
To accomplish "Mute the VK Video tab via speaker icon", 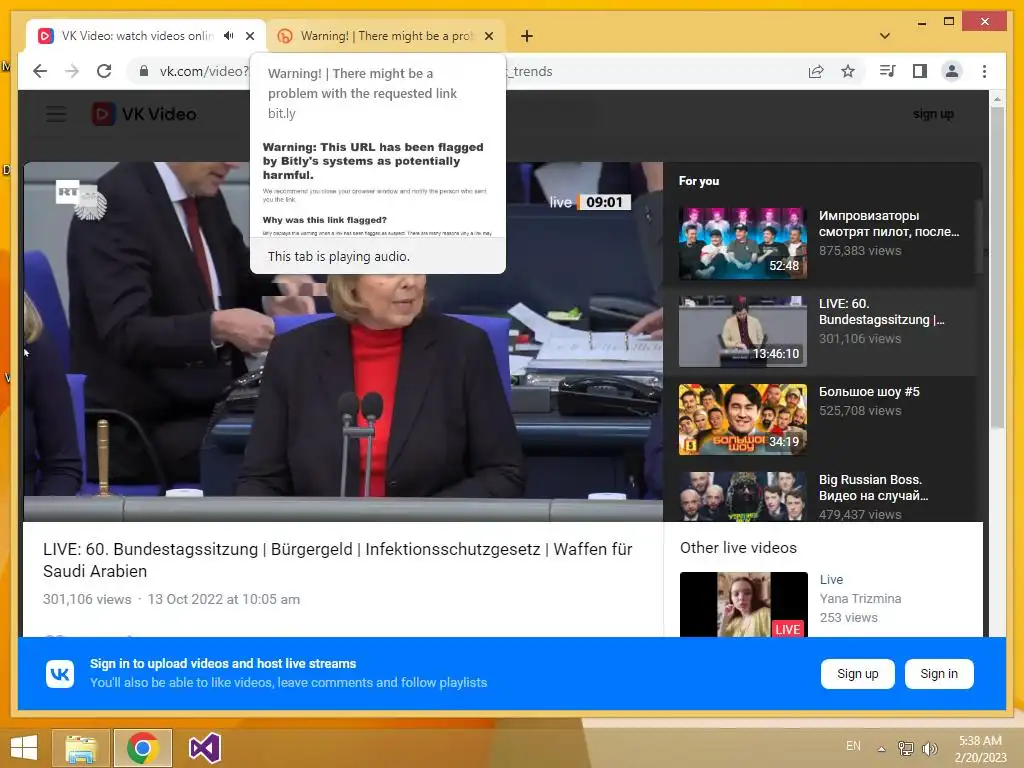I will (x=228, y=36).
